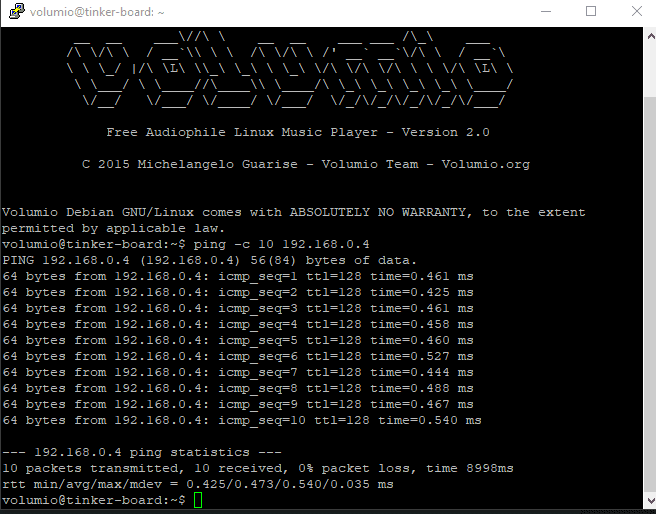The width and height of the screenshot is (656, 514).
Task: Click the icmp_seq=6 time=0.527 ms line
Action: click(238, 356)
